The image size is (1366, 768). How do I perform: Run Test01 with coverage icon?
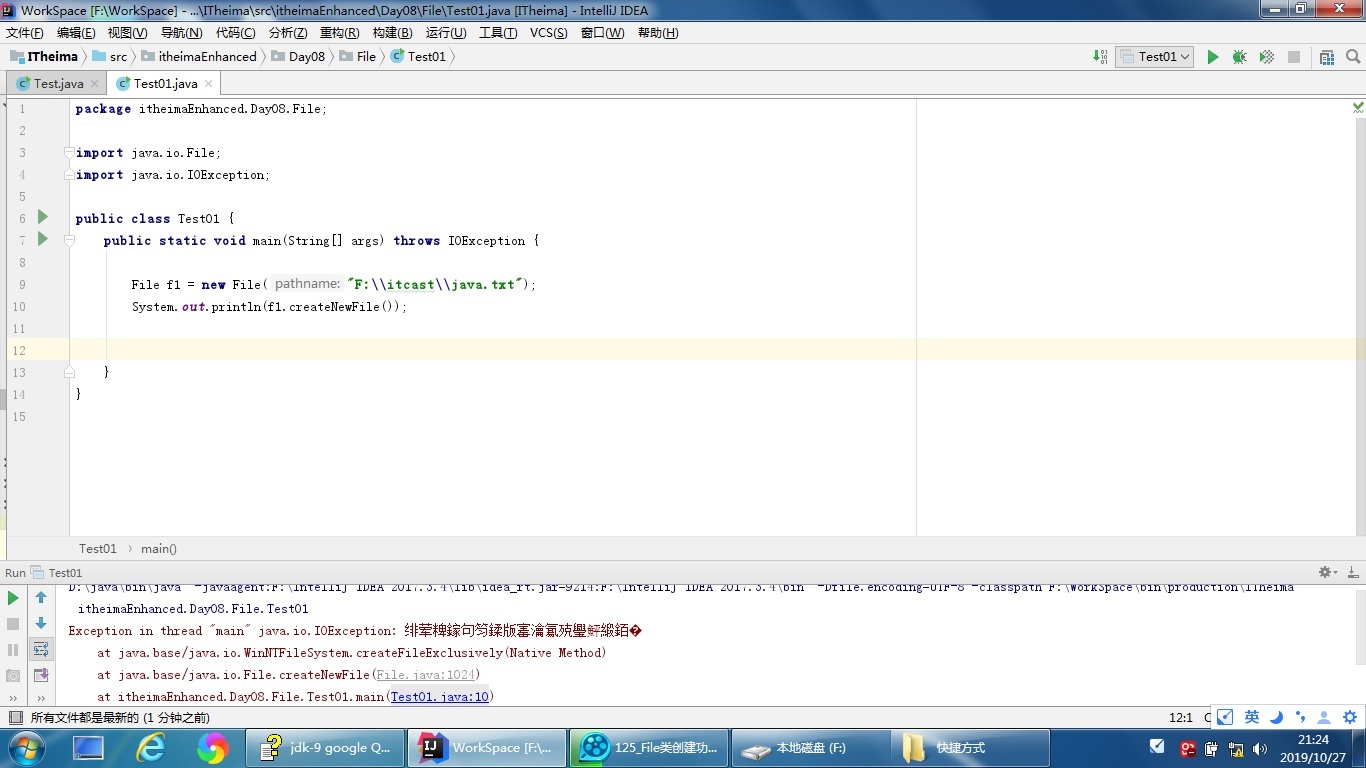click(1267, 57)
